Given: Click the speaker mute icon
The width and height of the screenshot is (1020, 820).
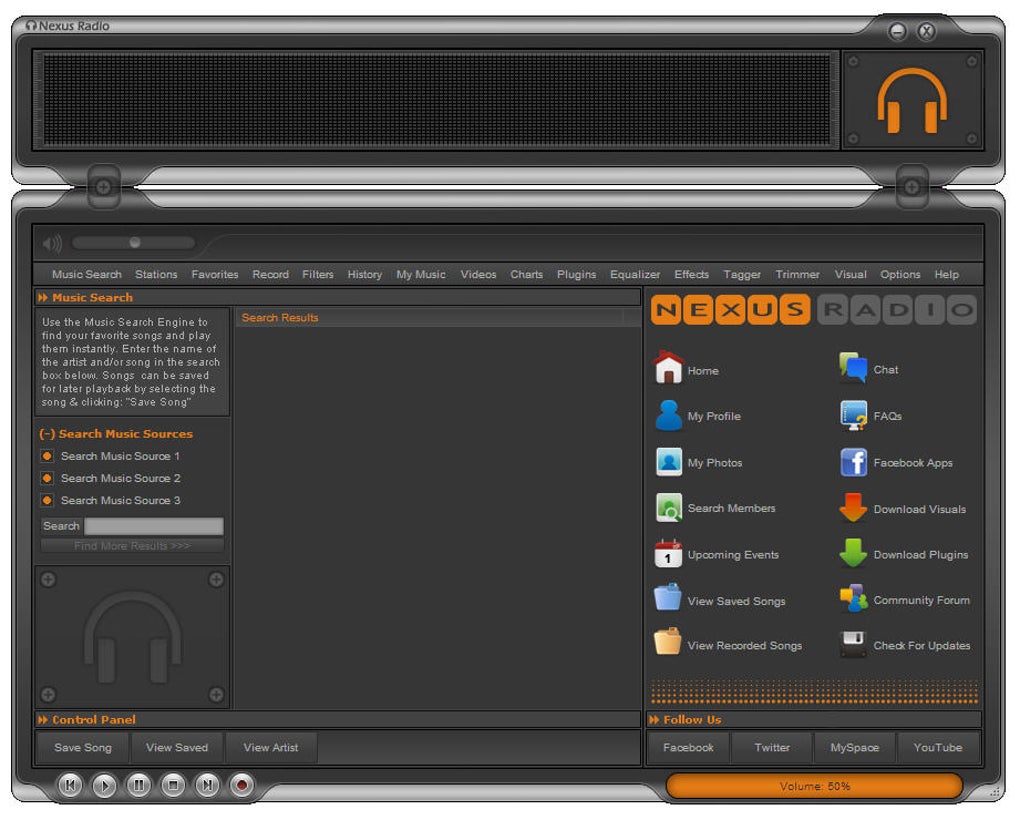Looking at the screenshot, I should (x=52, y=244).
